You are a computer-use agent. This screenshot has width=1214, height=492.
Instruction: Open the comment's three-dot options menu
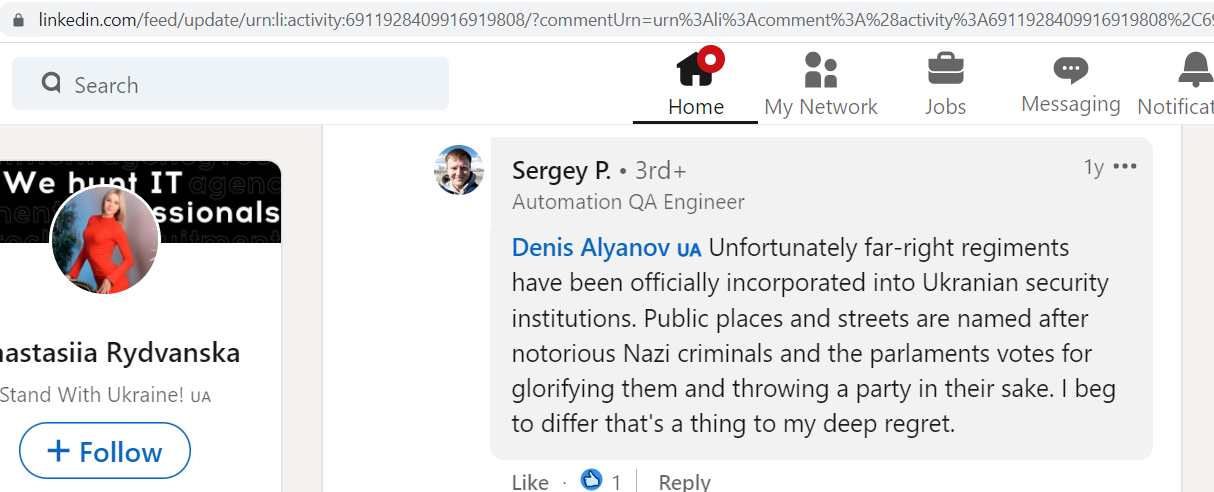tap(1125, 166)
